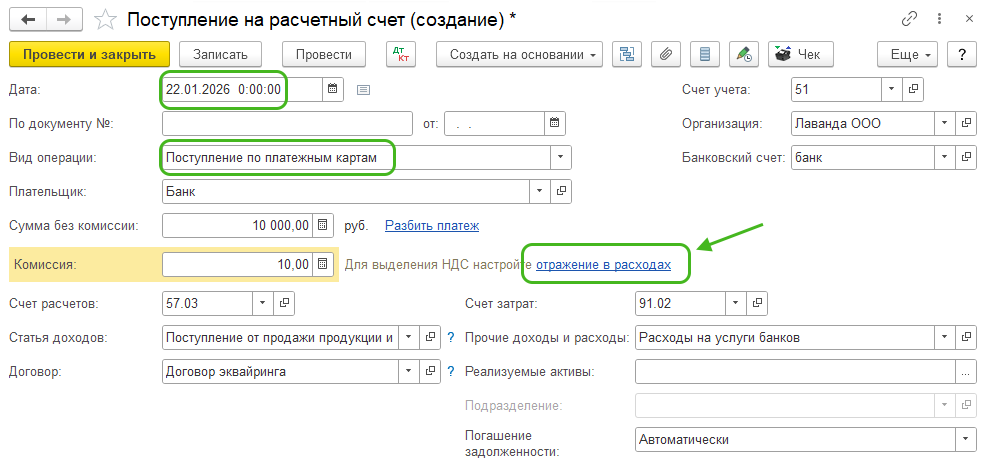
Task: Open the Договор эквайринга record
Action: (431, 371)
